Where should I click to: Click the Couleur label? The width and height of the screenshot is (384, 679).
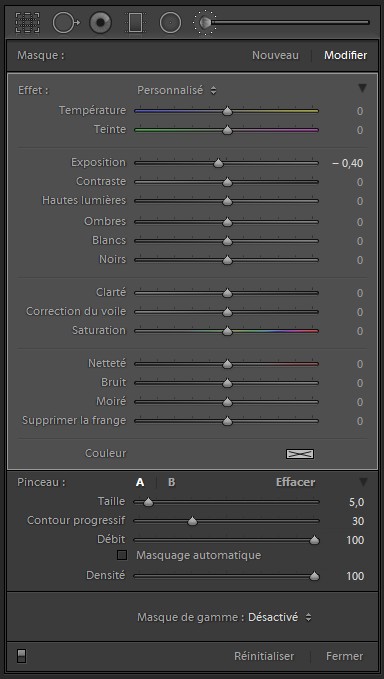point(106,453)
